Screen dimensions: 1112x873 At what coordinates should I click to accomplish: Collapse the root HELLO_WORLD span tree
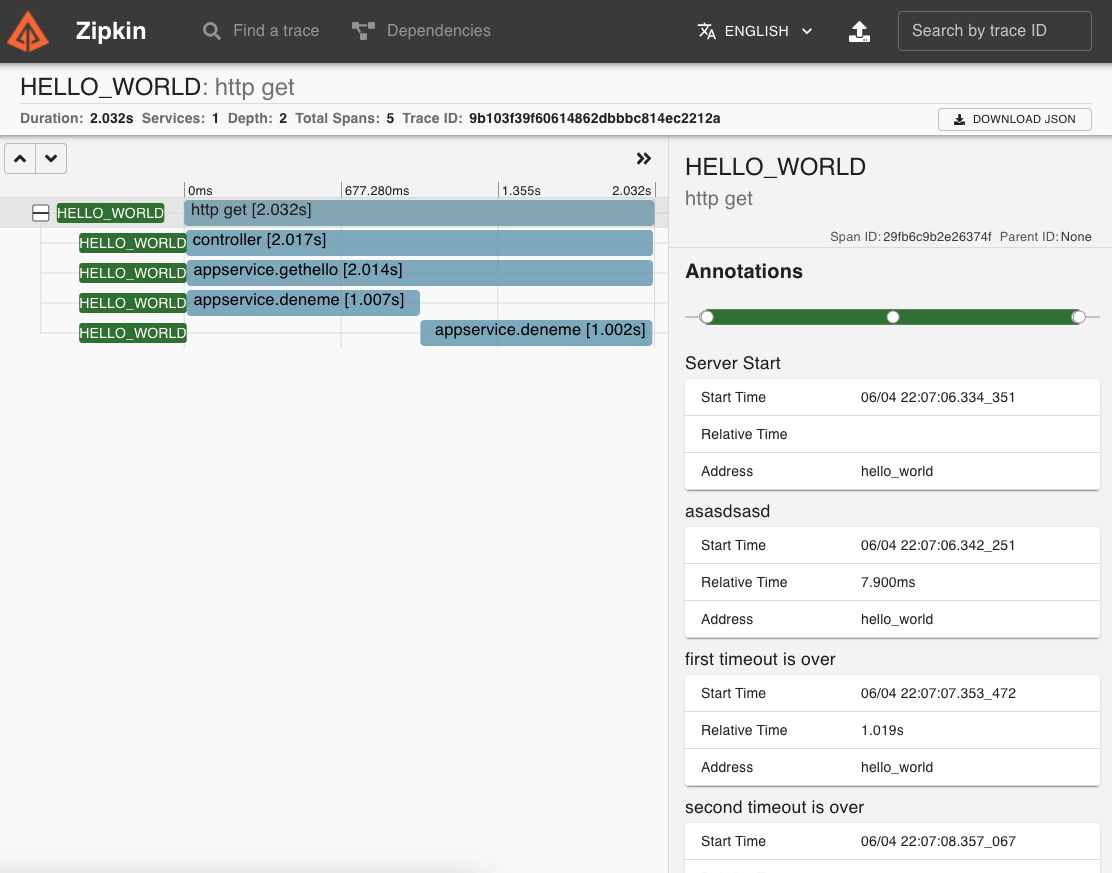(40, 213)
